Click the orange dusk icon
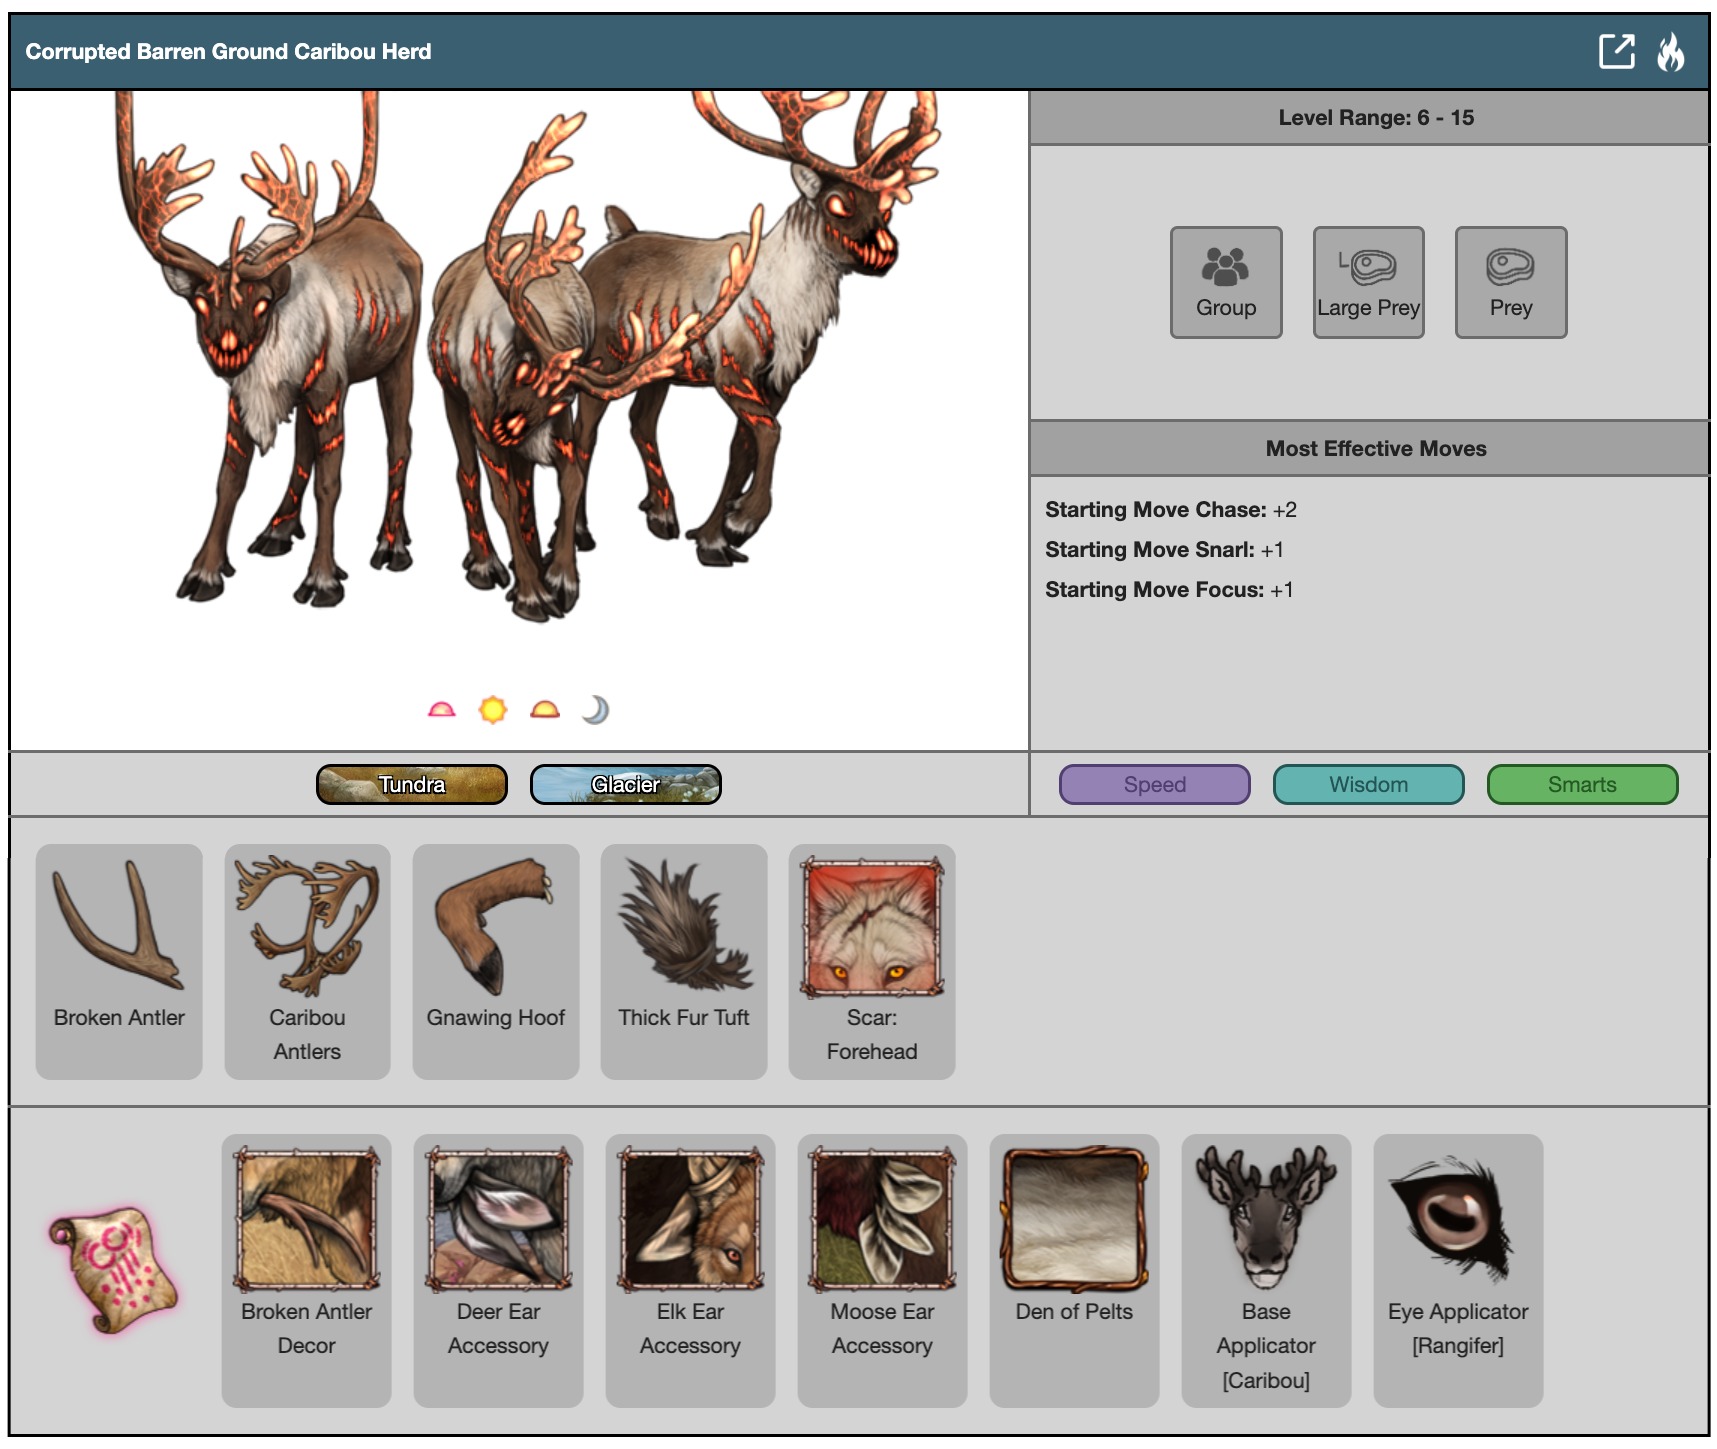Image resolution: width=1717 pixels, height=1449 pixels. [x=544, y=710]
